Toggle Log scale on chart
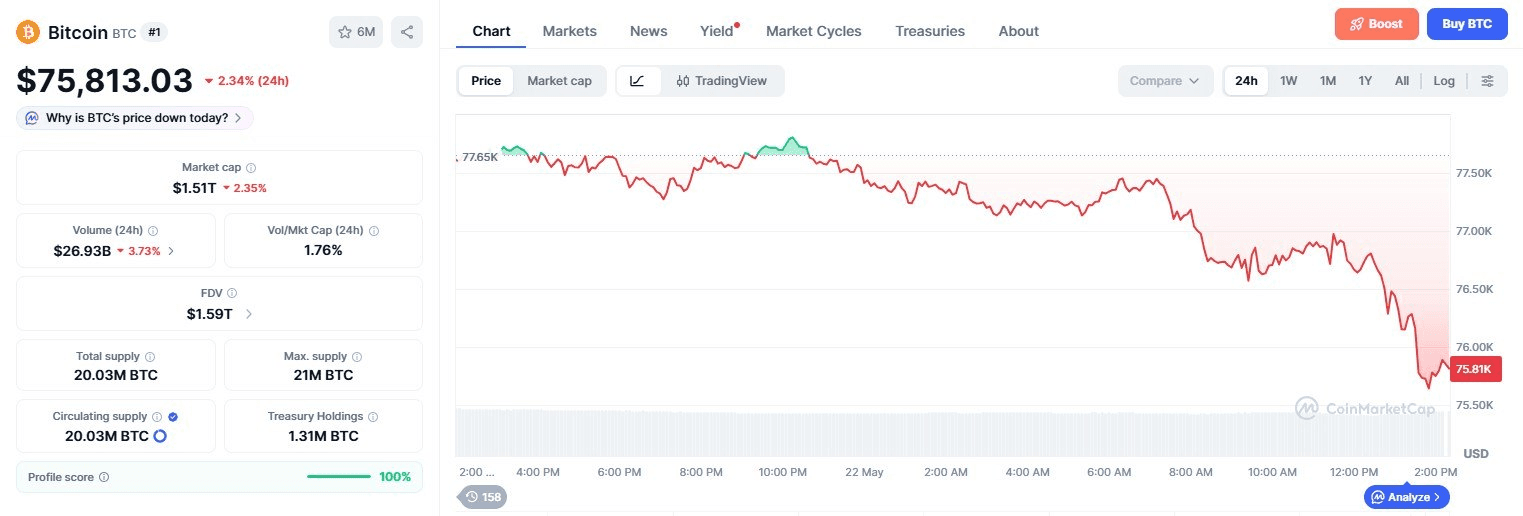Viewport: 1523px width, 516px height. [x=1444, y=81]
